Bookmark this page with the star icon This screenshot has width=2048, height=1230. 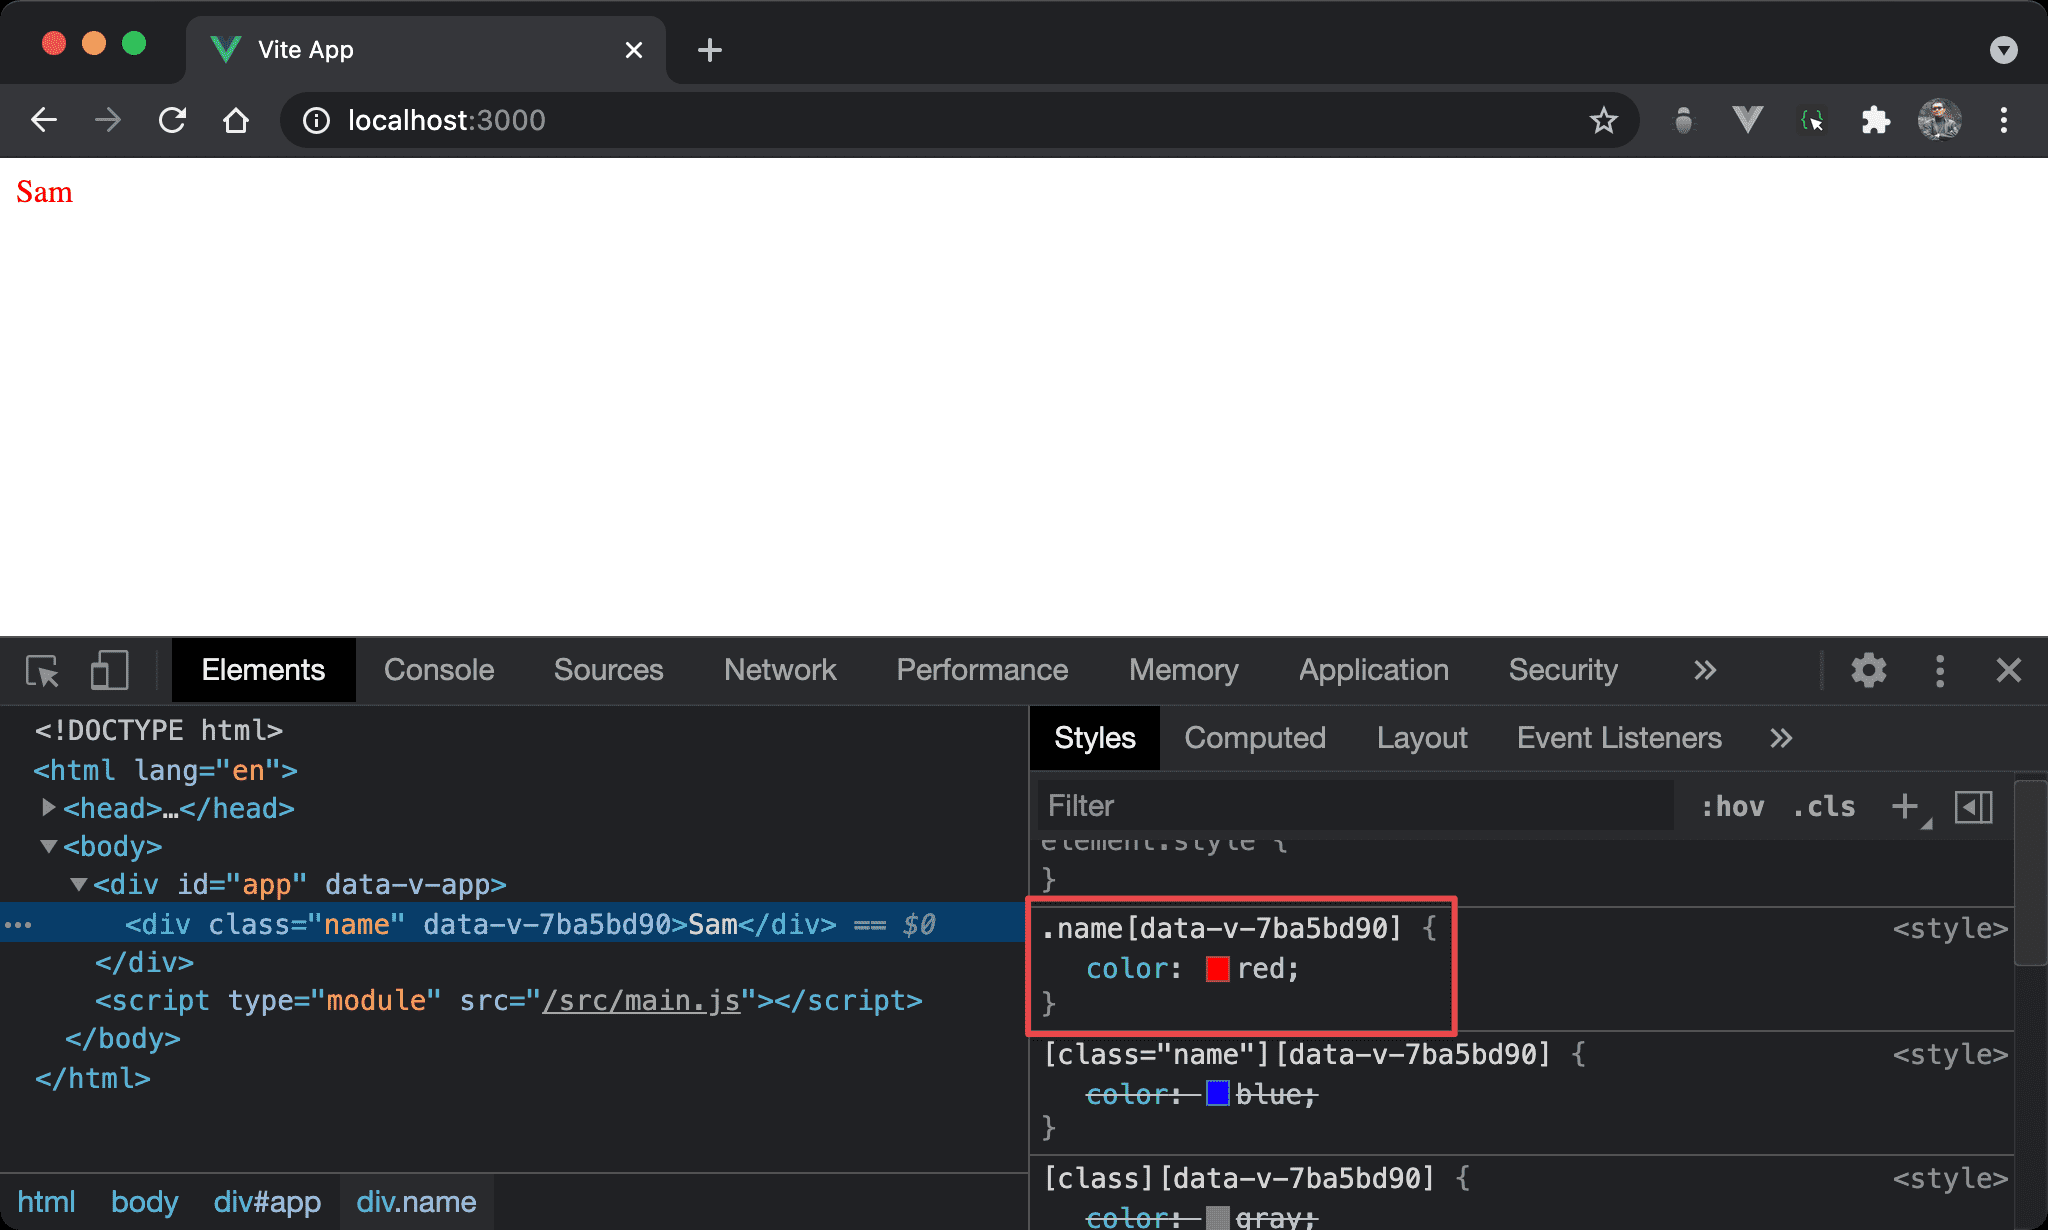pyautogui.click(x=1603, y=120)
